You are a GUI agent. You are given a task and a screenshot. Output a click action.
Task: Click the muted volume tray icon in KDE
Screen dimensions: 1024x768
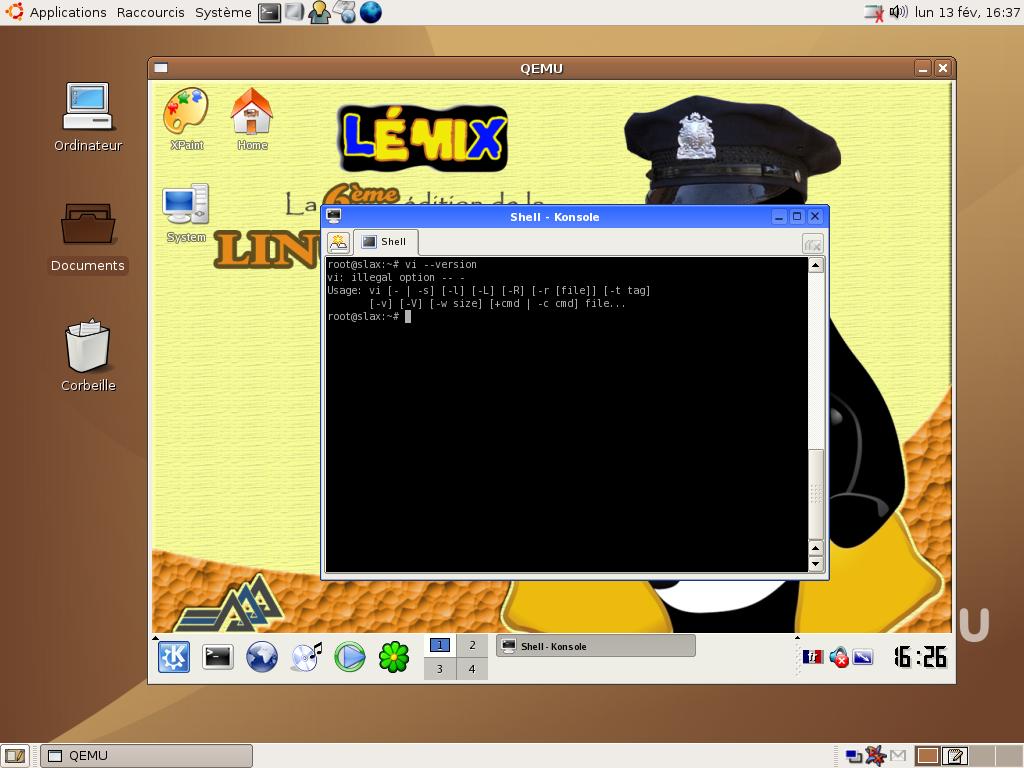click(x=839, y=657)
